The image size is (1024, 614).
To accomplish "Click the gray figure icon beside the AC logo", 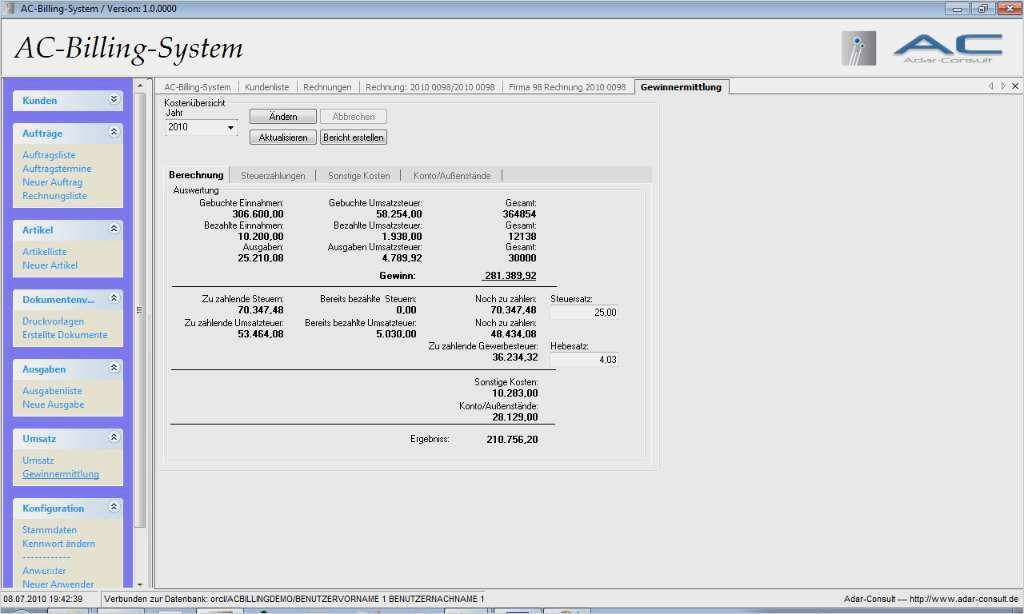I will click(x=858, y=48).
